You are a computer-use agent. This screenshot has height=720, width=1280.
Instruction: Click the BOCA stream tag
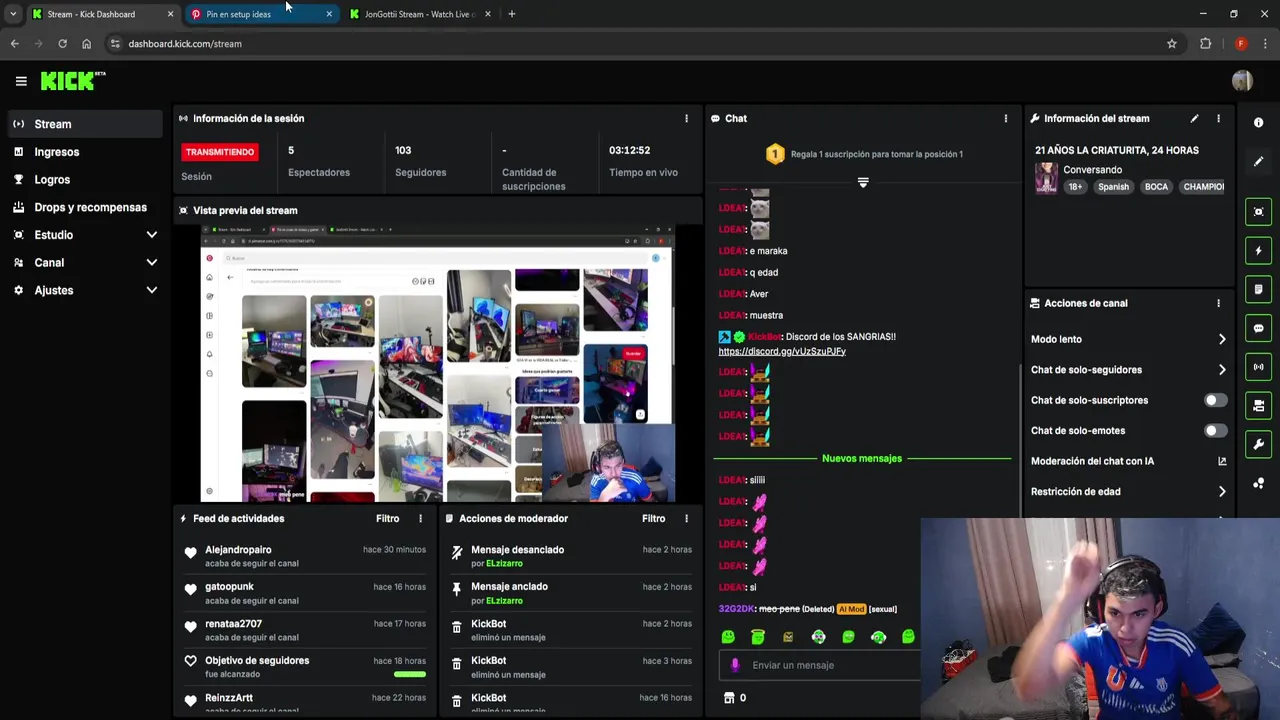click(x=1156, y=187)
